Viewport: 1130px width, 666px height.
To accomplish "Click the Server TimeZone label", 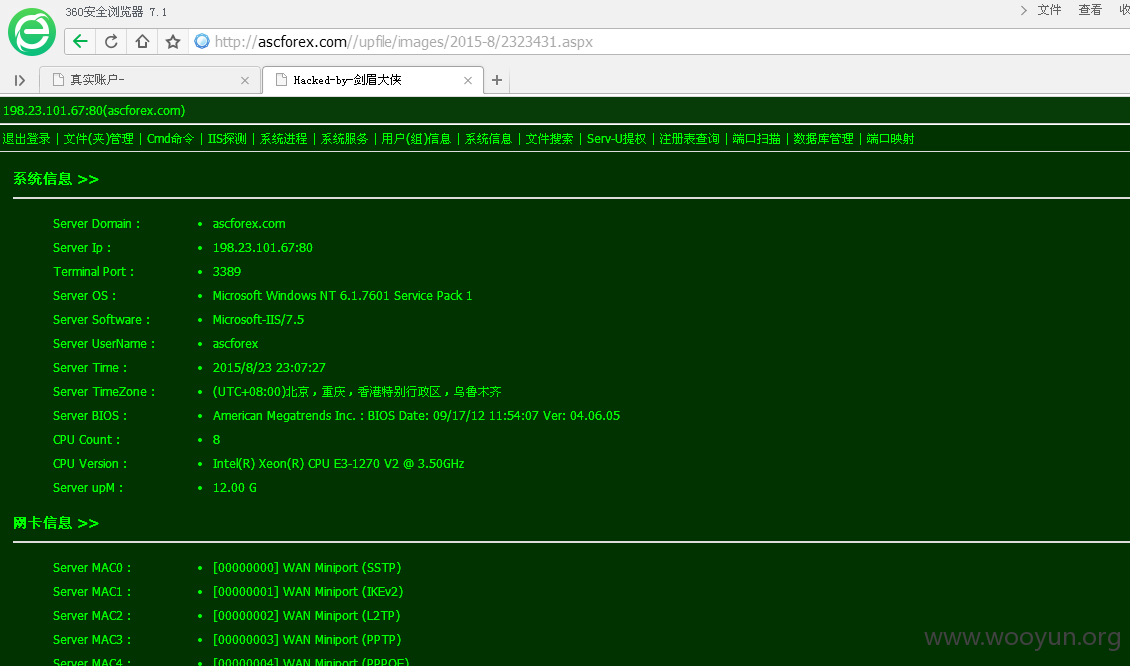I will click(x=104, y=391).
